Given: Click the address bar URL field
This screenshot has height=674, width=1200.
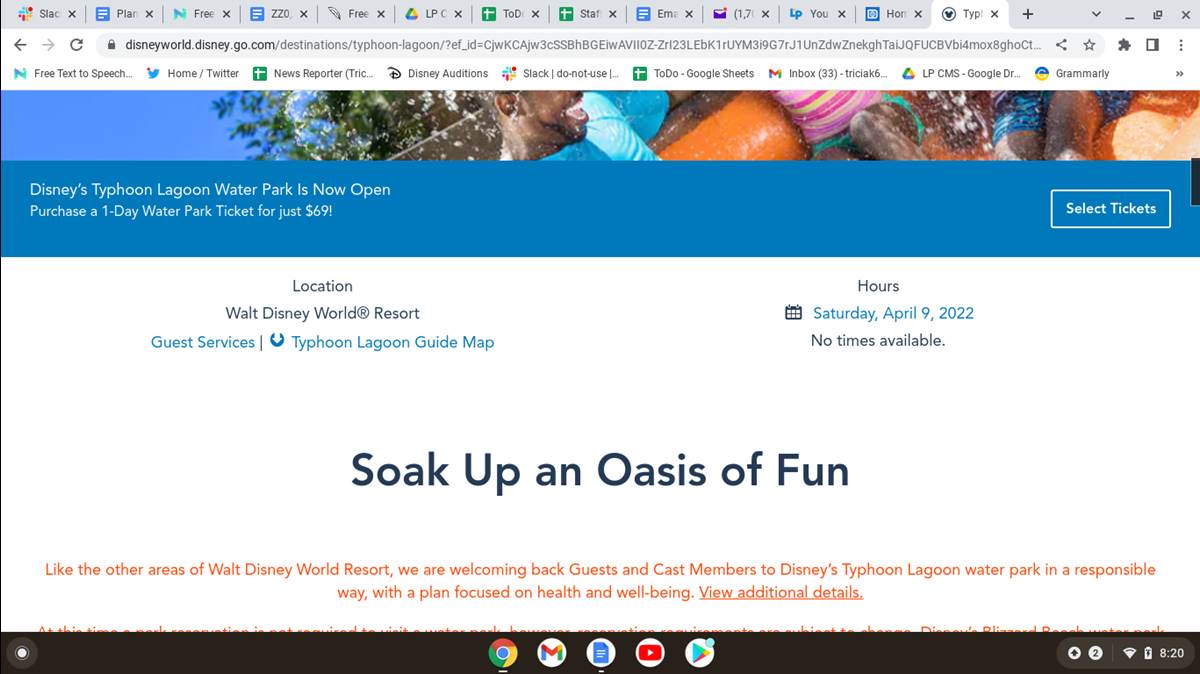Looking at the screenshot, I should pos(580,45).
